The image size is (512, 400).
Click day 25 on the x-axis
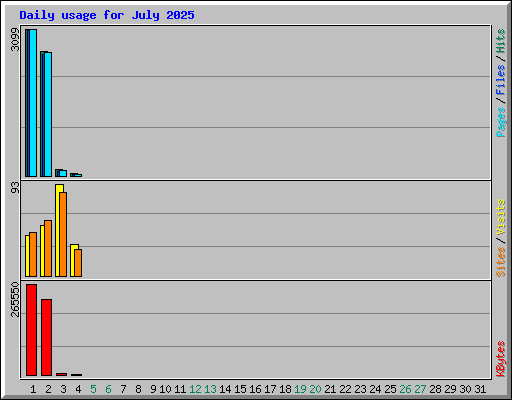coord(390,389)
